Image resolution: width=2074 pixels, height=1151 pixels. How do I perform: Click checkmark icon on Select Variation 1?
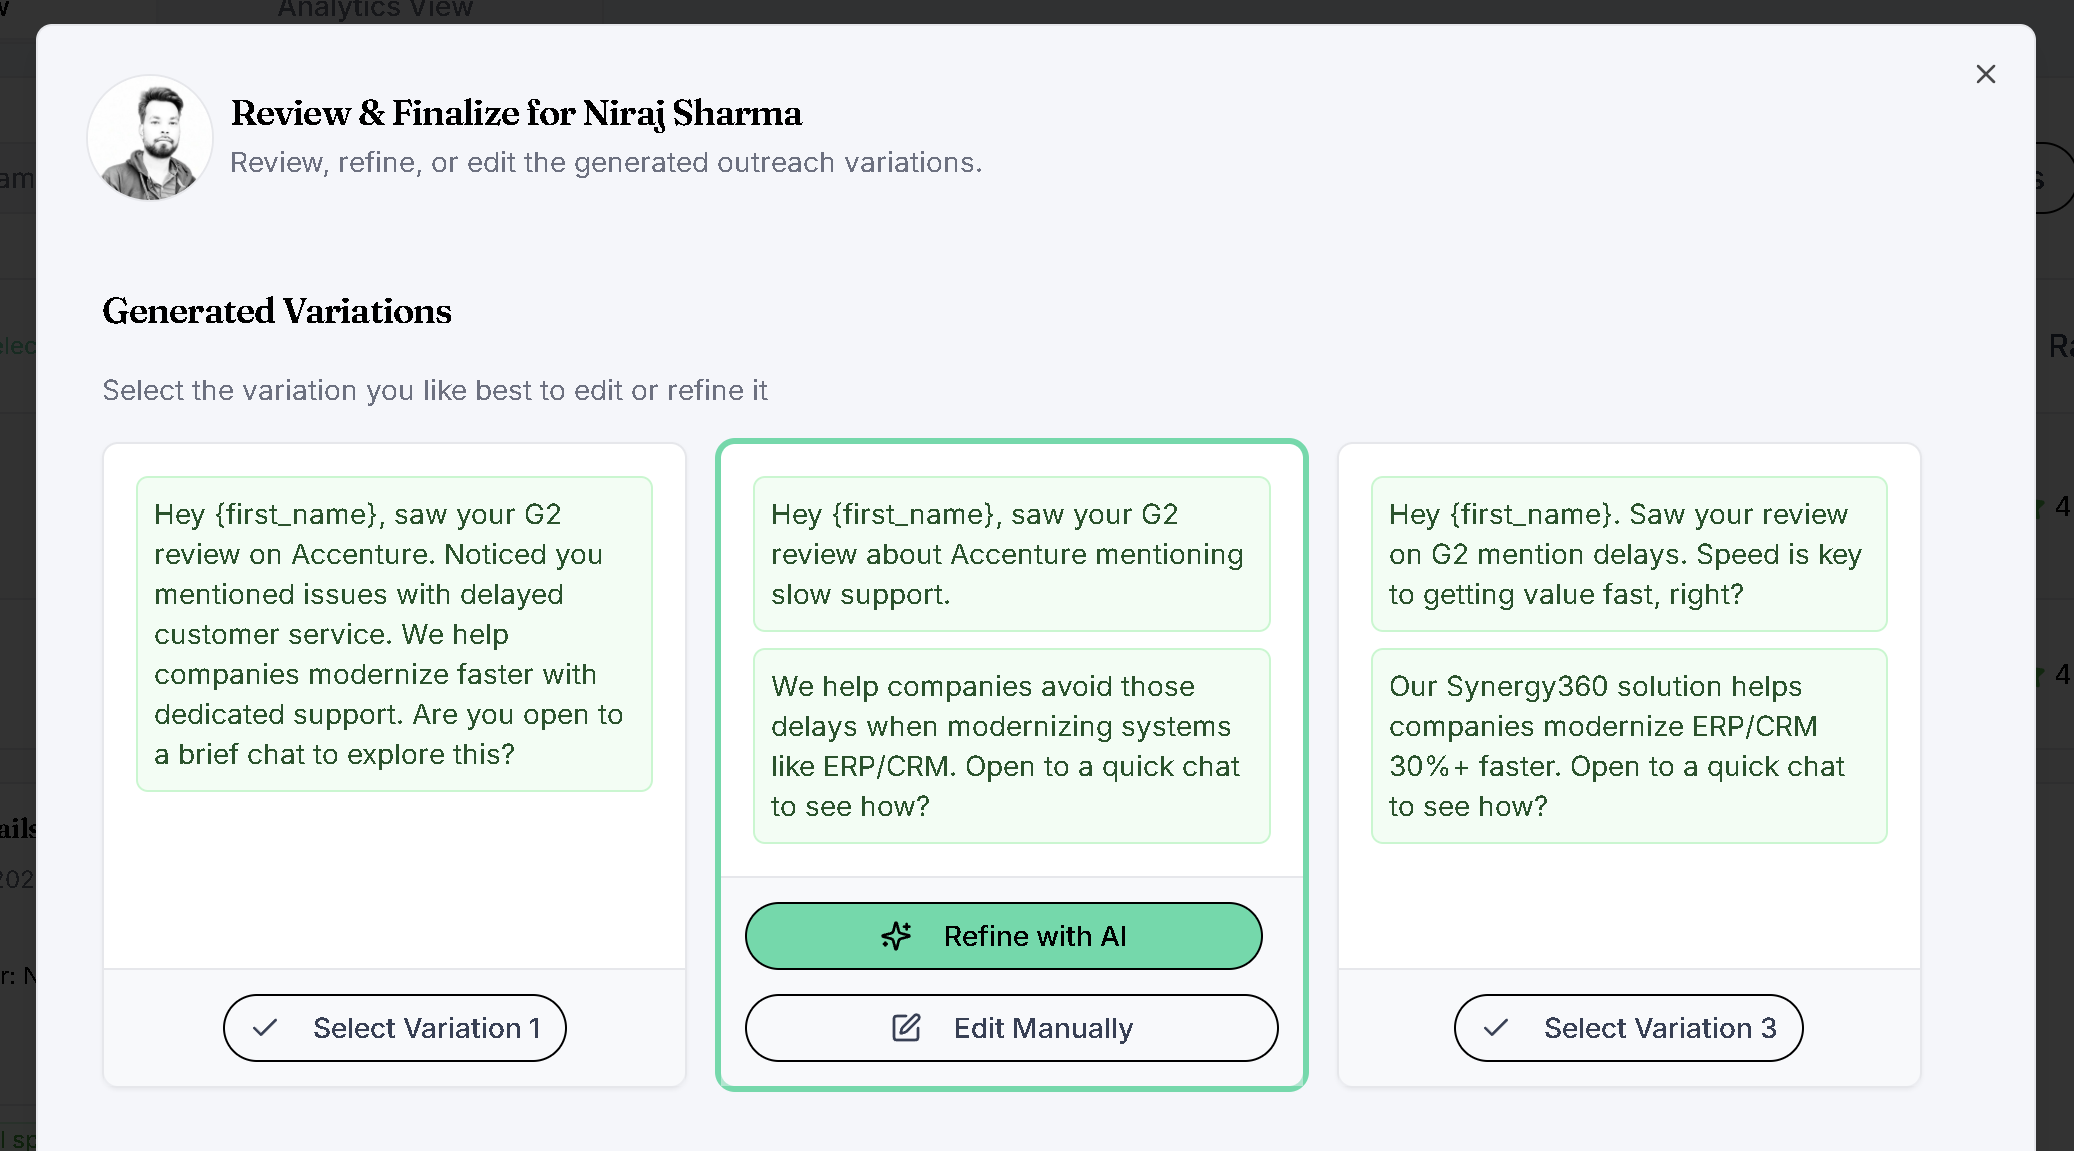point(265,1028)
